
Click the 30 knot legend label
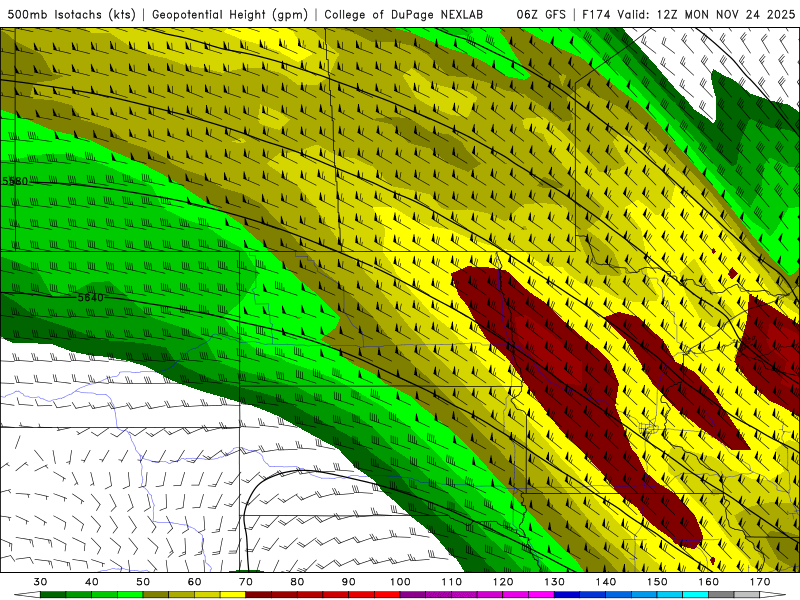[40, 582]
